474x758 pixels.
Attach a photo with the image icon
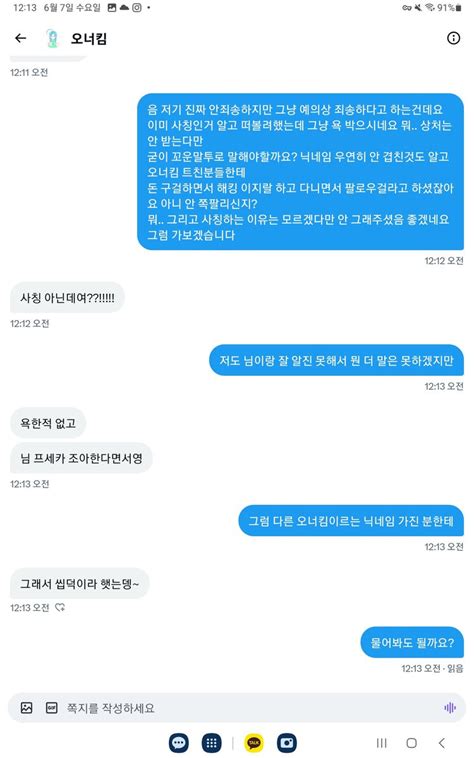(x=27, y=708)
